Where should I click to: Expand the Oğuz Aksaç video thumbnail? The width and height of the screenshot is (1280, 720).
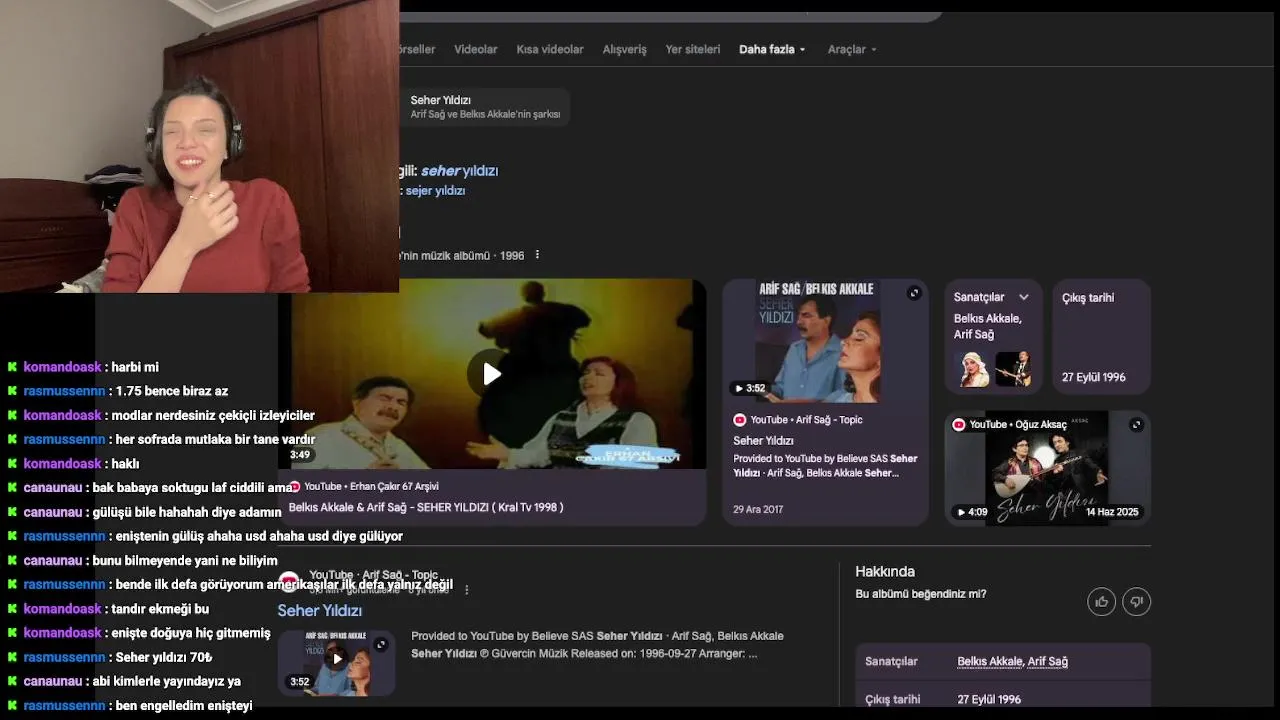[1136, 425]
